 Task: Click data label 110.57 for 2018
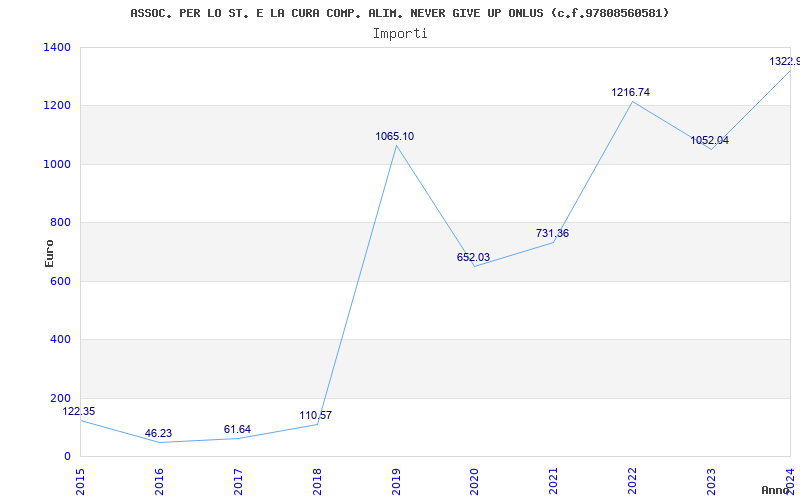tap(316, 415)
